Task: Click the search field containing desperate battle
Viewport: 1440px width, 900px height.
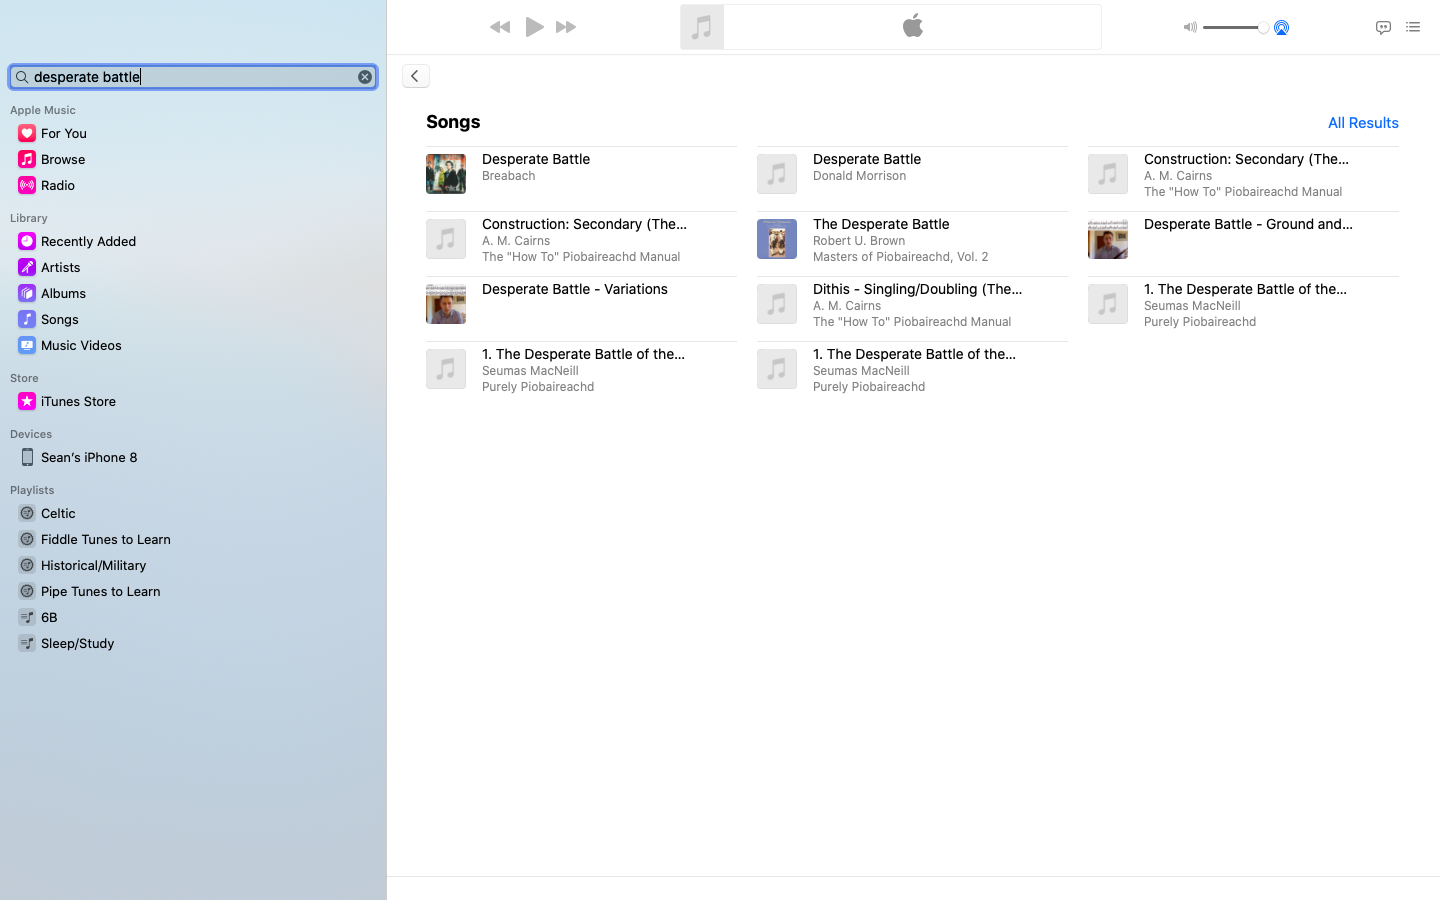Action: point(193,77)
